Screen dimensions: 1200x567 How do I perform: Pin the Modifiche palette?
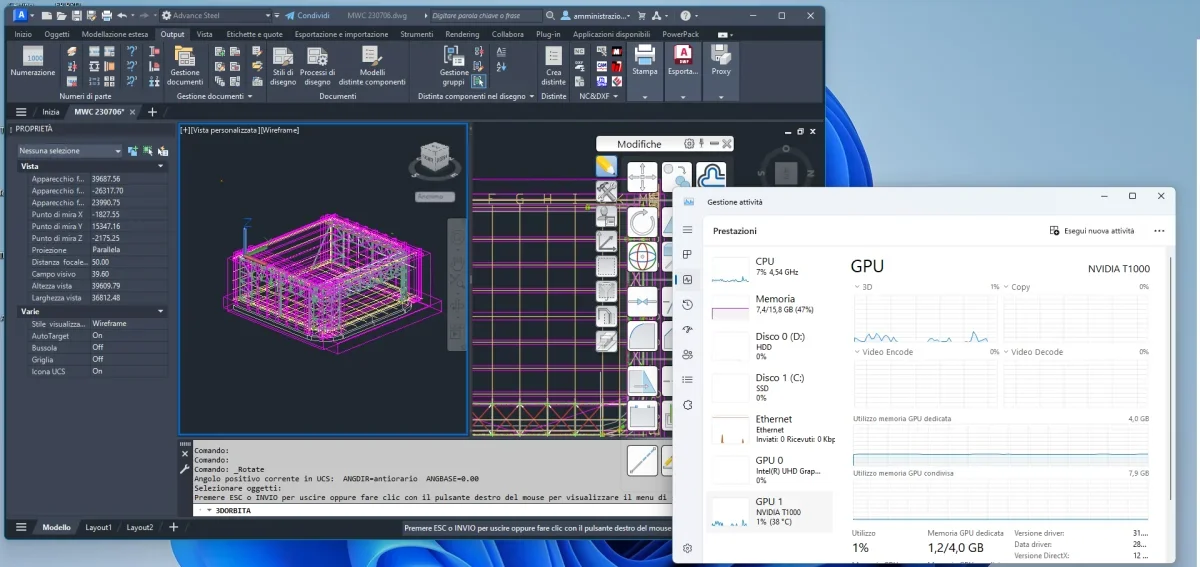tap(704, 144)
